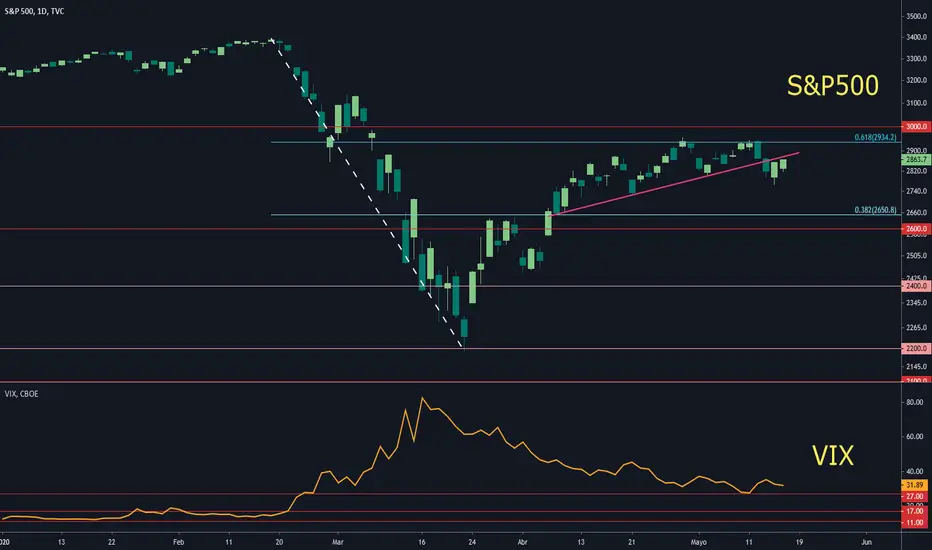The image size is (932, 550).
Task: Click the 'Abr' date on time axis
Action: [x=522, y=542]
